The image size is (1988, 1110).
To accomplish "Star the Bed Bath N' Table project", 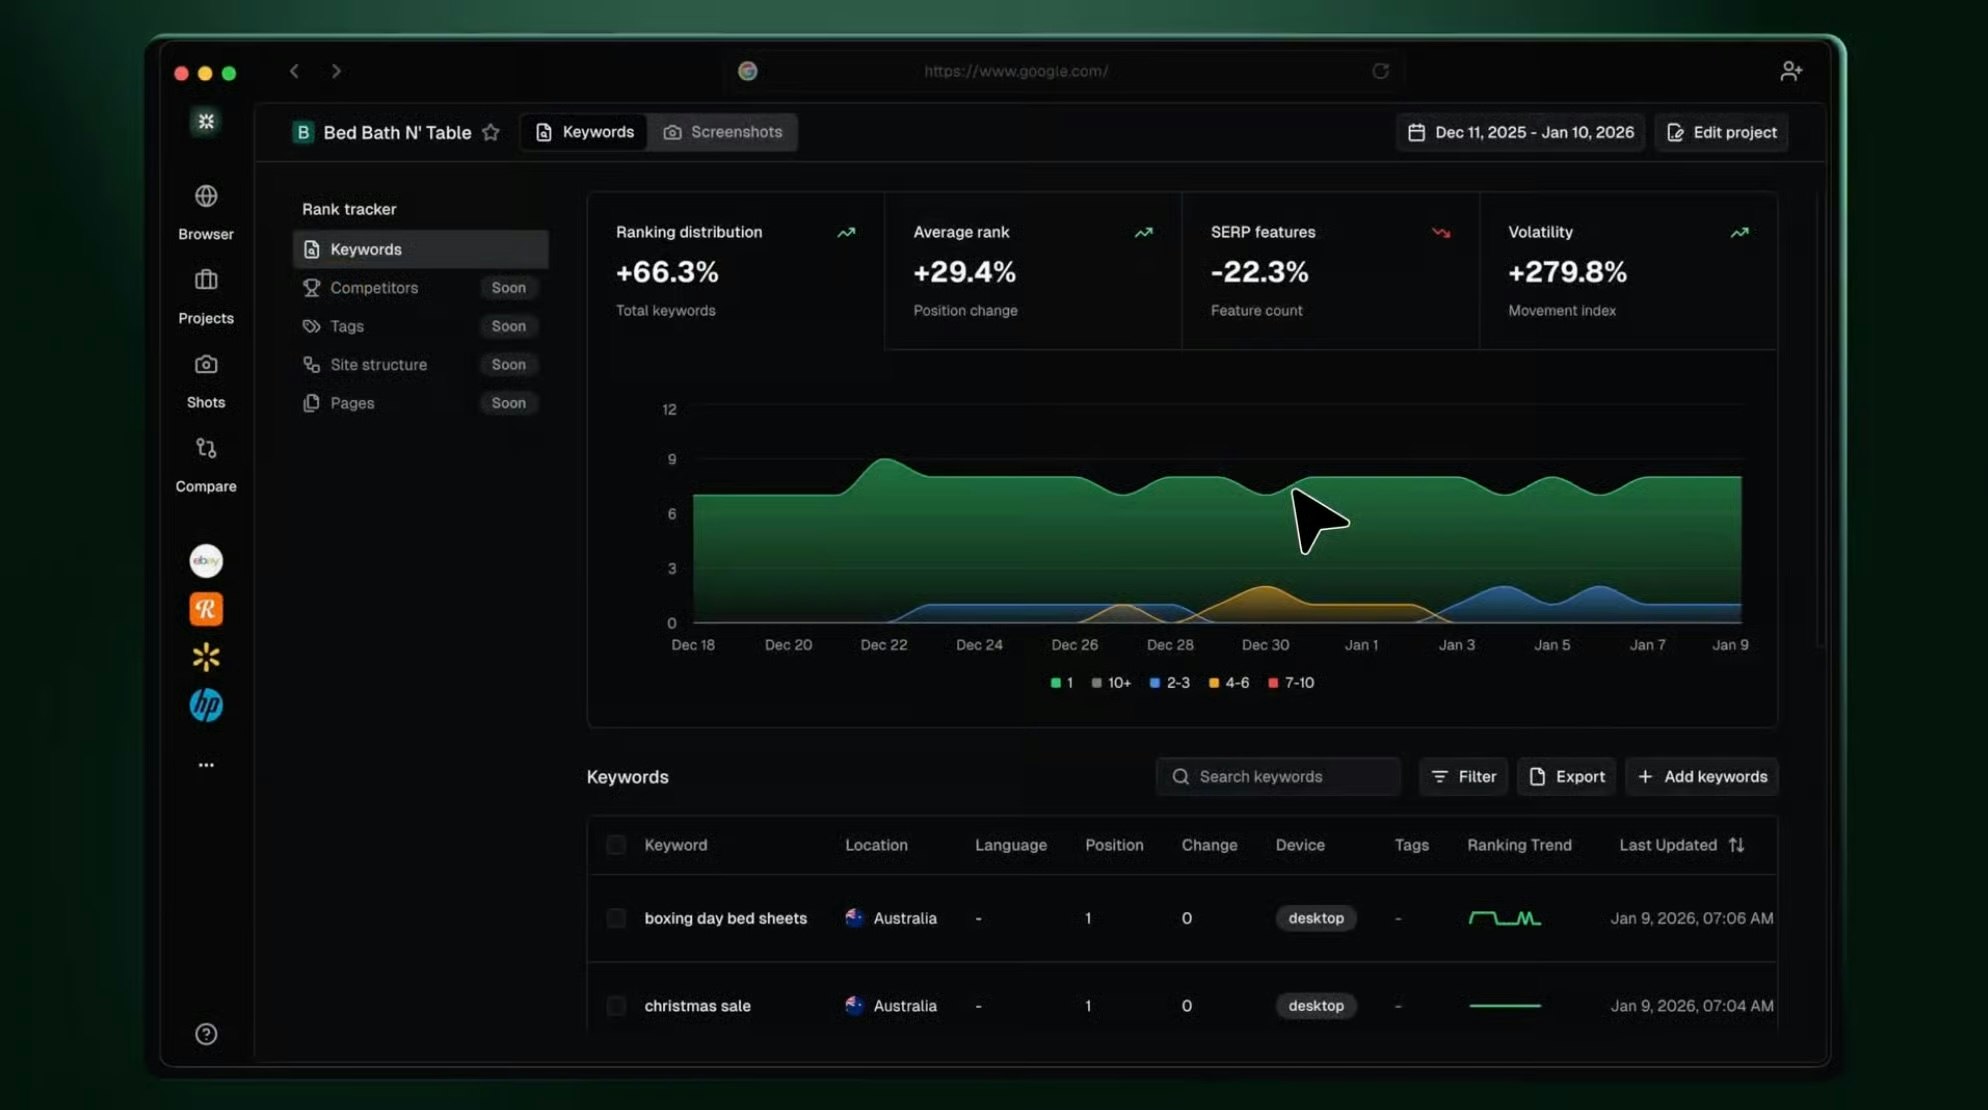I will (490, 133).
